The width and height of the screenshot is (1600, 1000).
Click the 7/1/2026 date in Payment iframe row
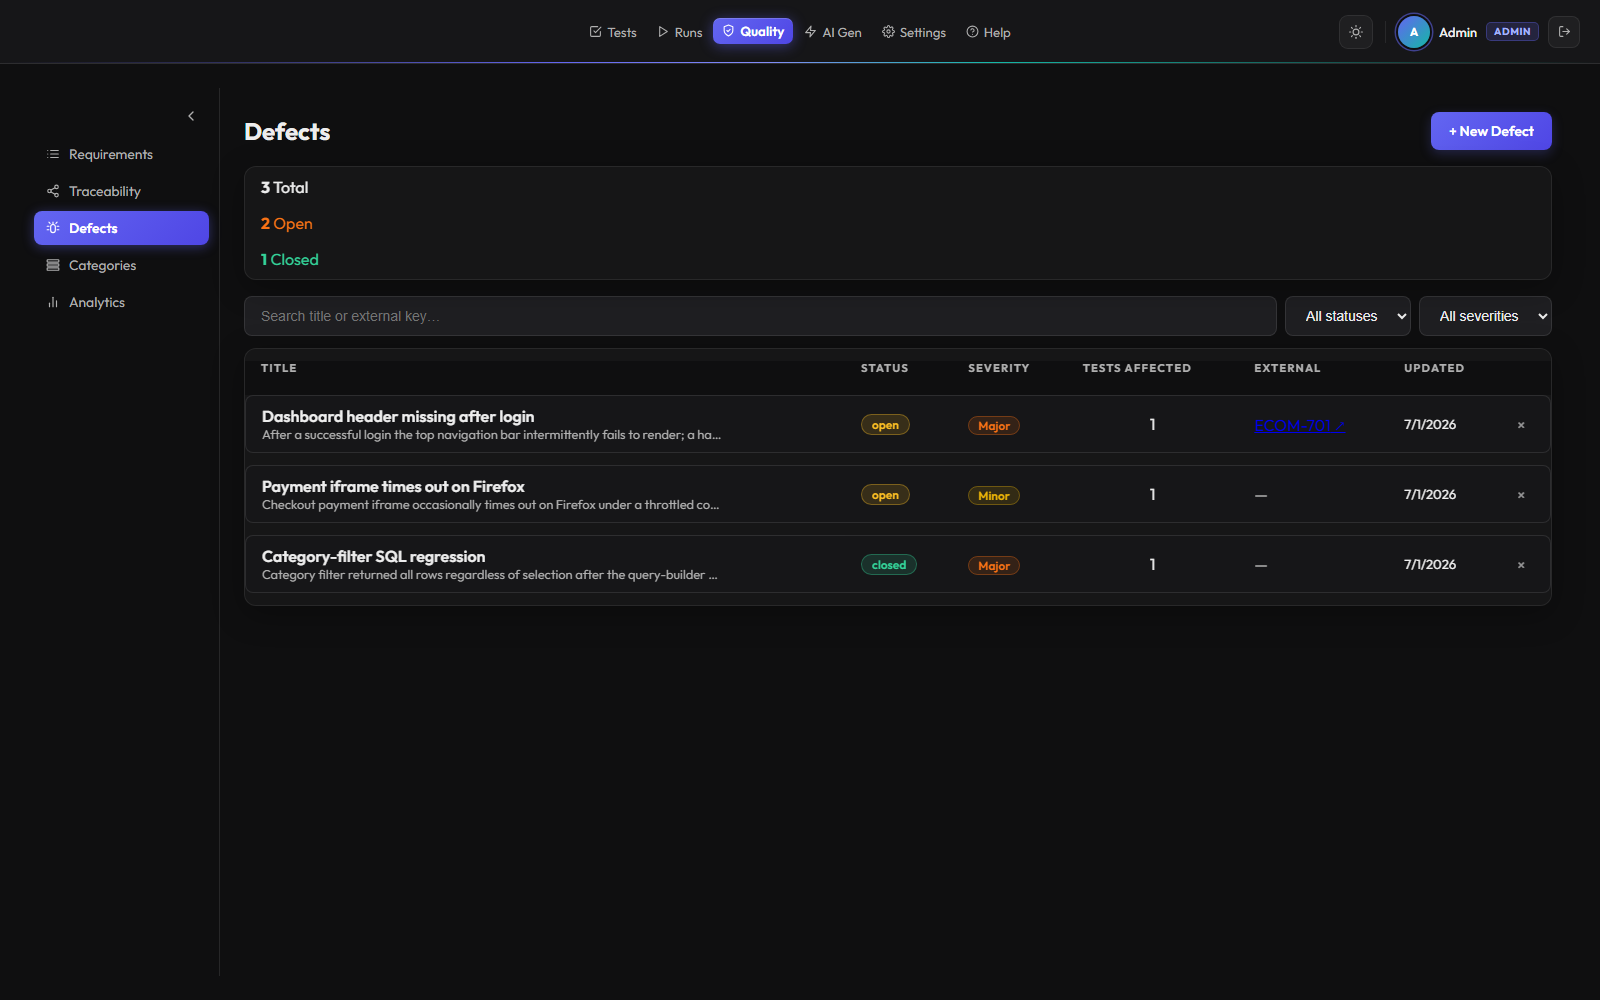1430,495
